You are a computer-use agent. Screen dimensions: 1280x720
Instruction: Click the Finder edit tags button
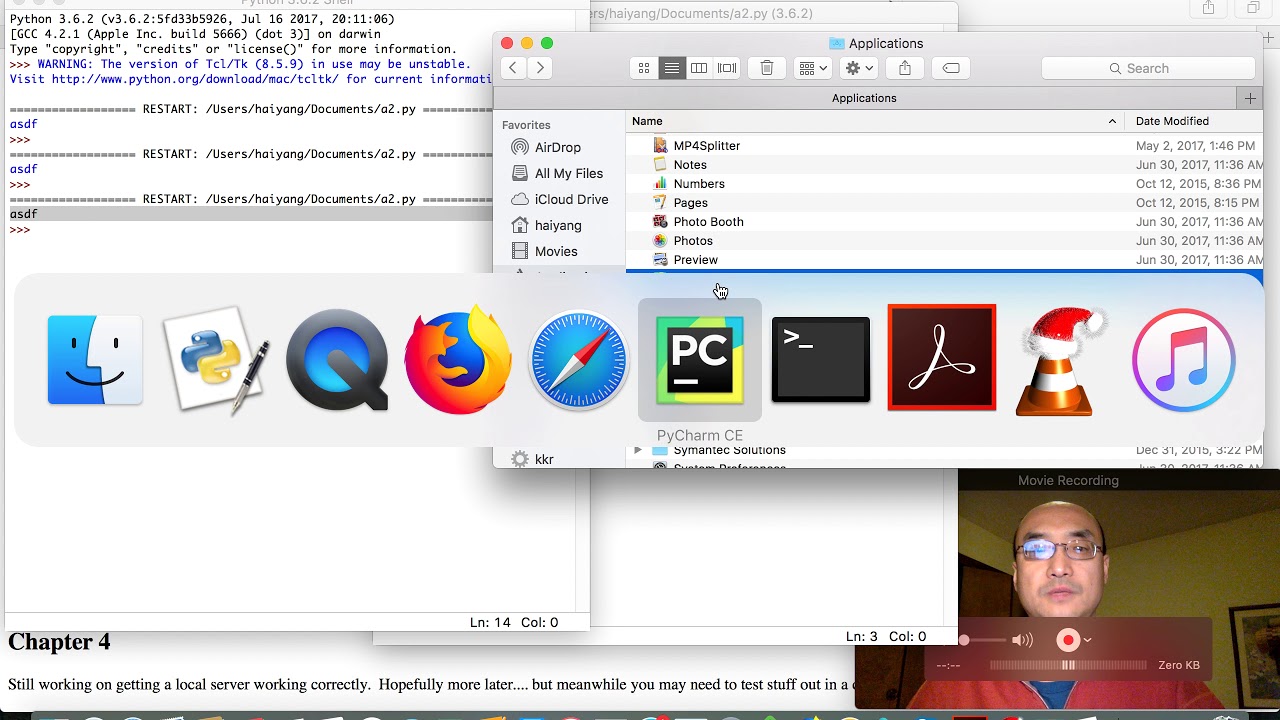click(951, 68)
